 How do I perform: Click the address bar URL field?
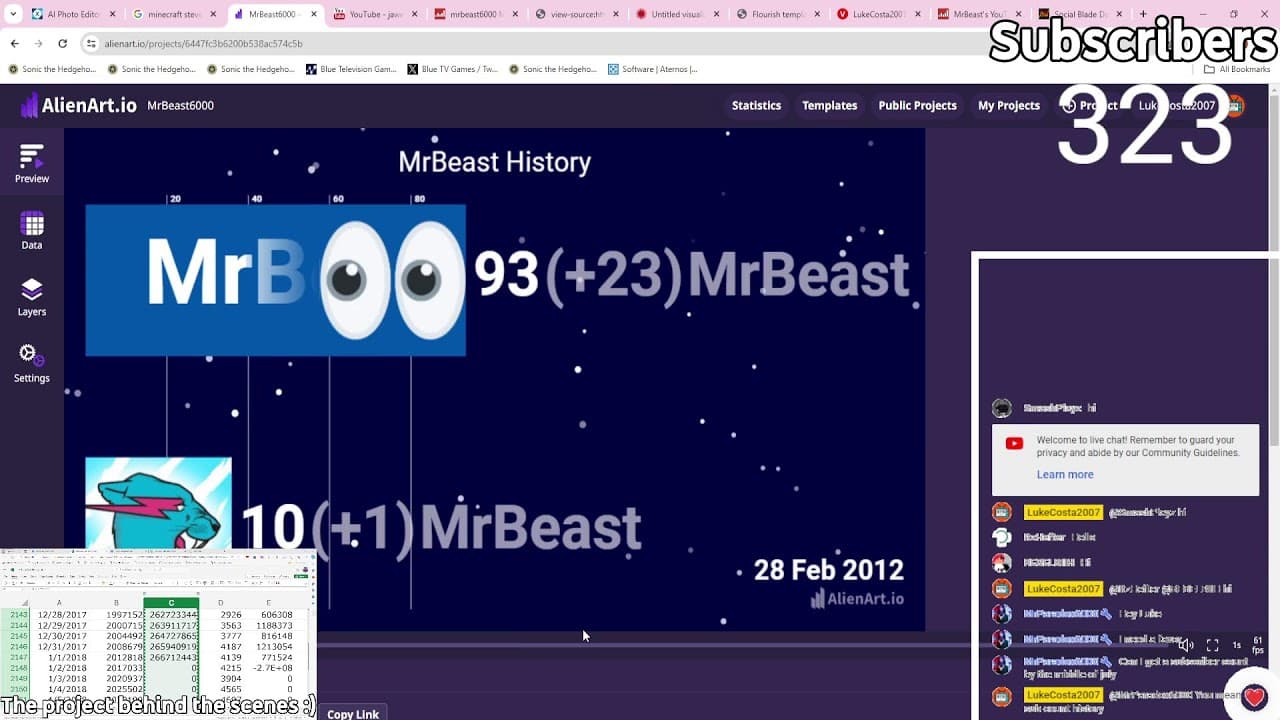pos(540,44)
